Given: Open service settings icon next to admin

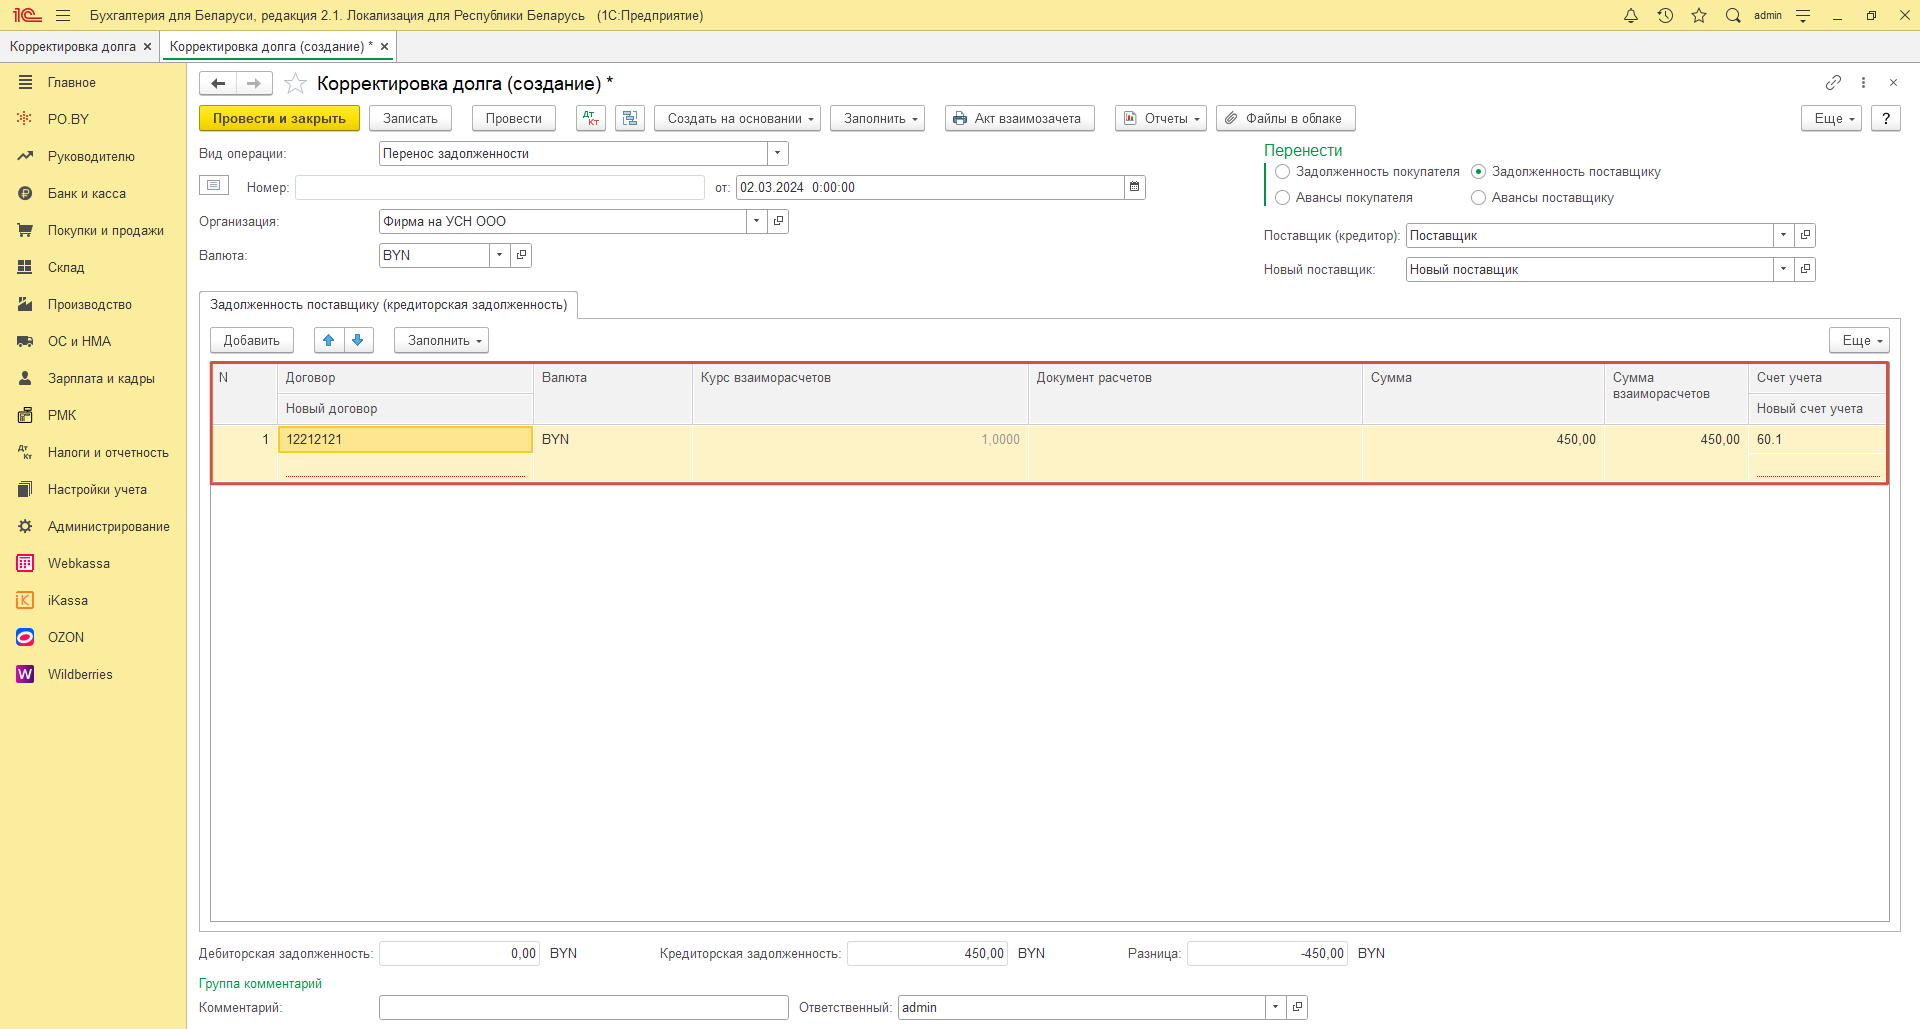Looking at the screenshot, I should click(x=1803, y=15).
